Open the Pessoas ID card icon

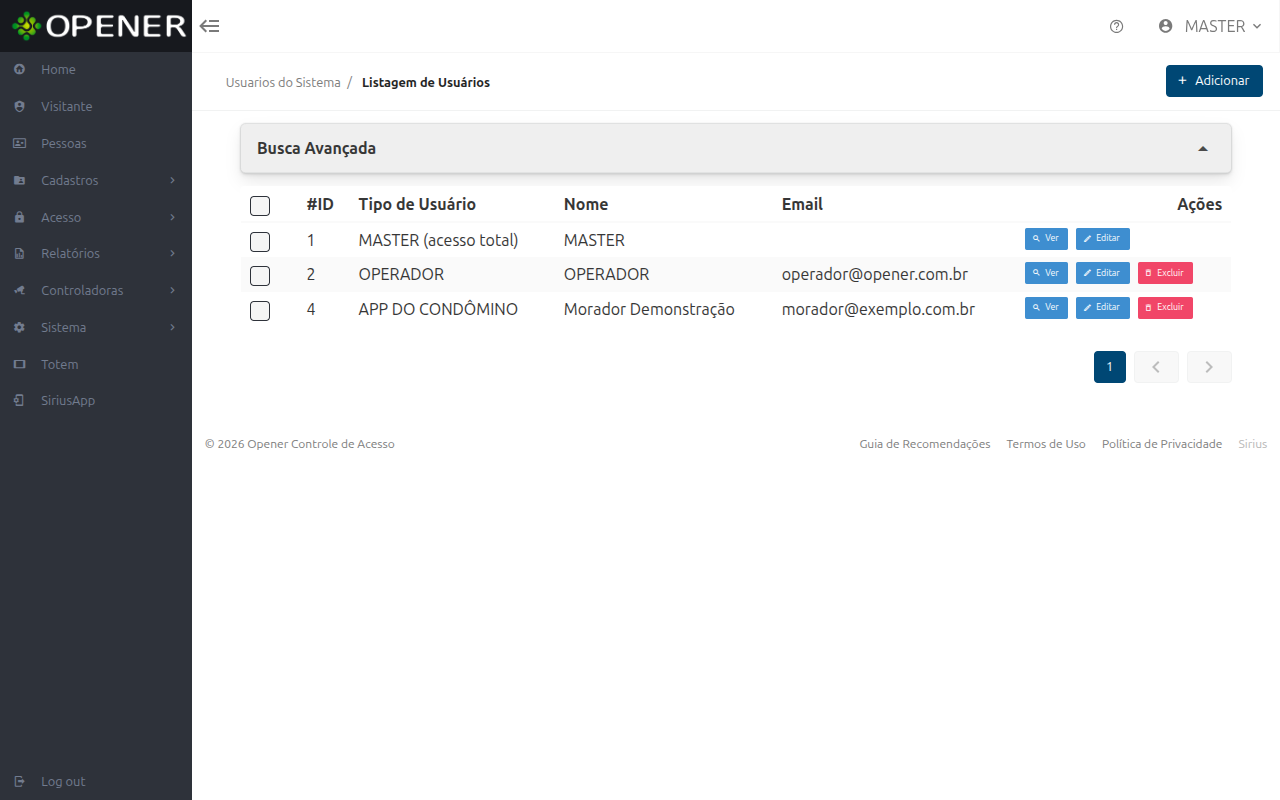click(19, 143)
